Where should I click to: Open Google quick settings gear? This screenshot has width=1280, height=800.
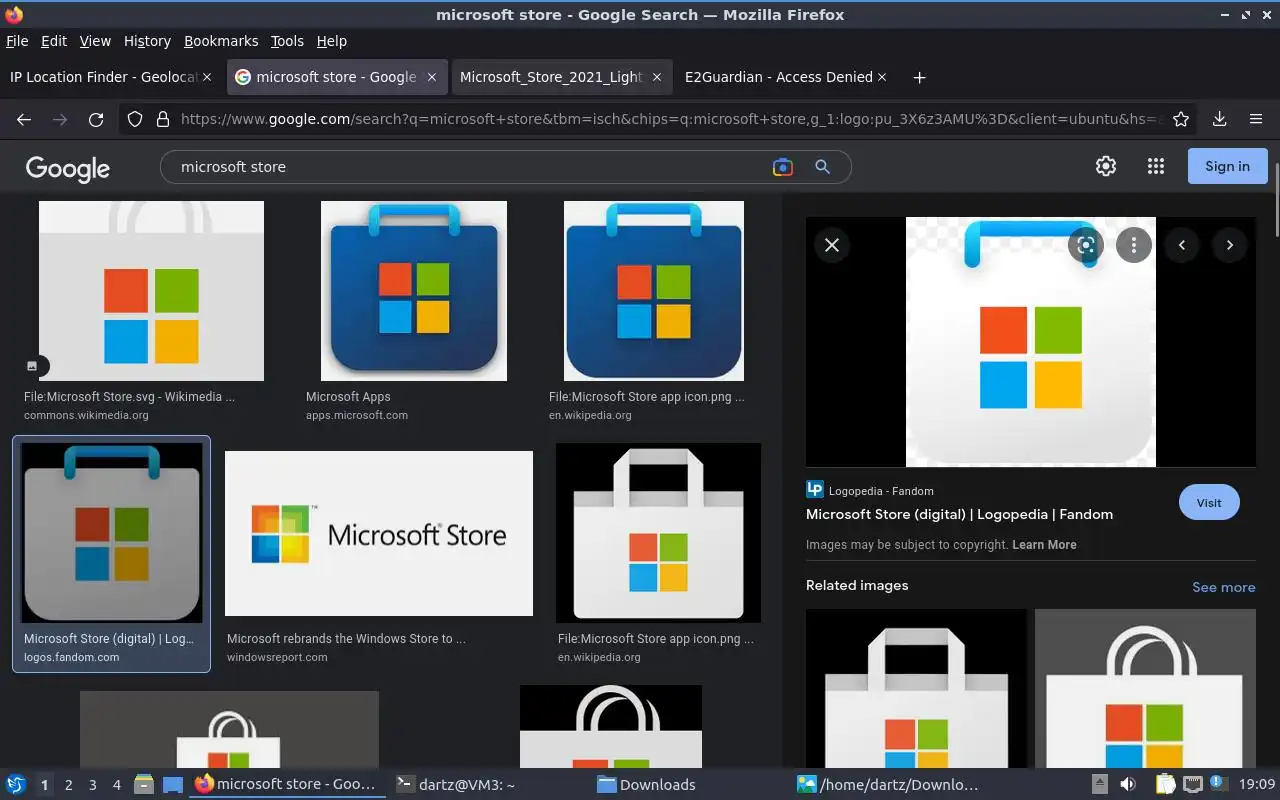click(x=1105, y=166)
